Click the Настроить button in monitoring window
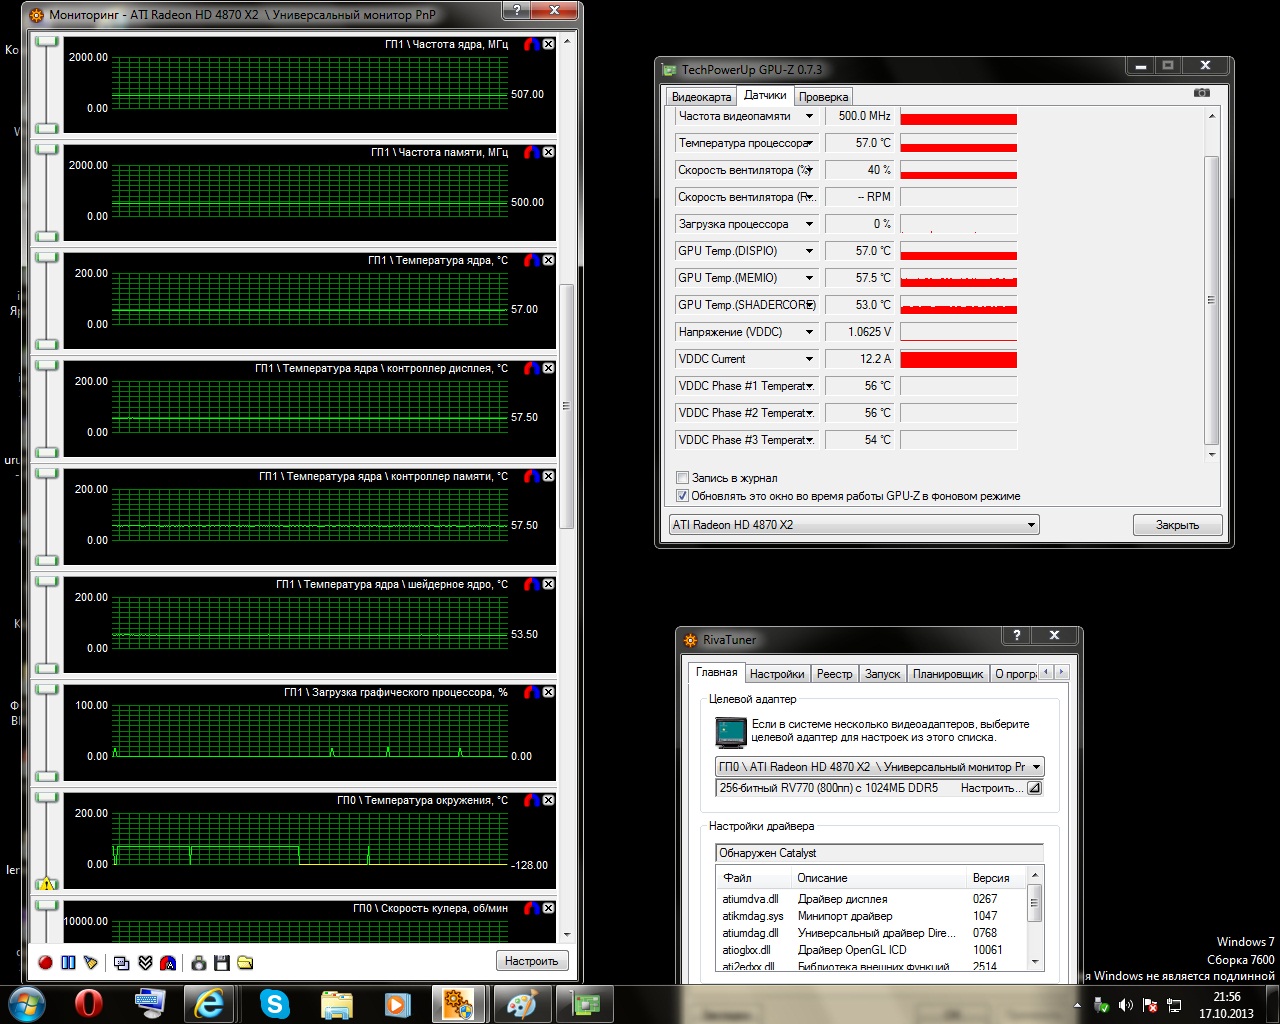The height and width of the screenshot is (1024, 1280). coord(531,961)
